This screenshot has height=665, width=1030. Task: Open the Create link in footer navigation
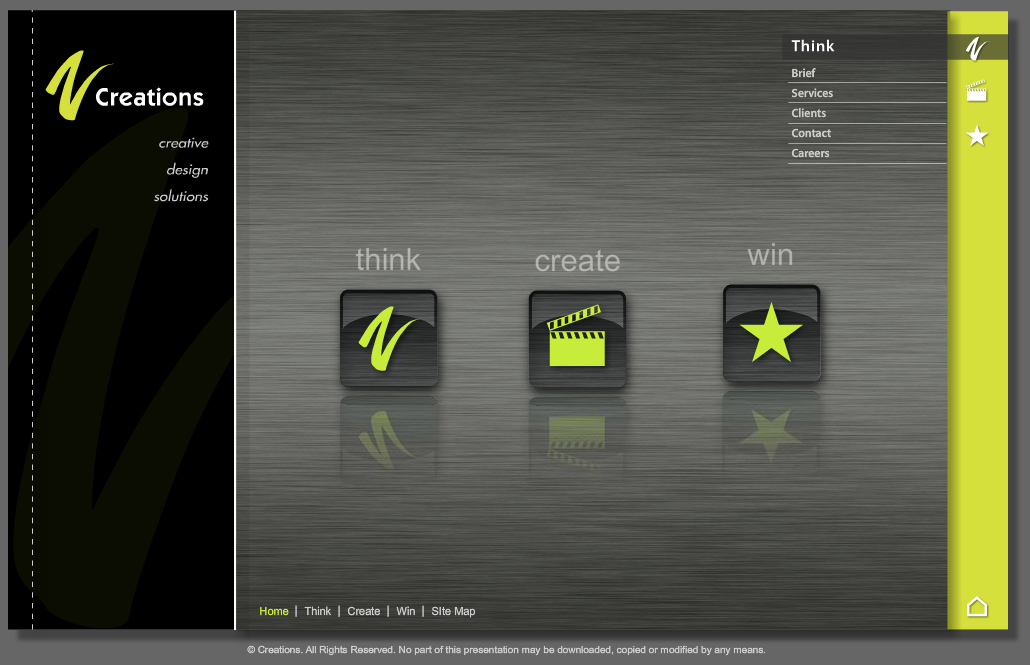(363, 611)
